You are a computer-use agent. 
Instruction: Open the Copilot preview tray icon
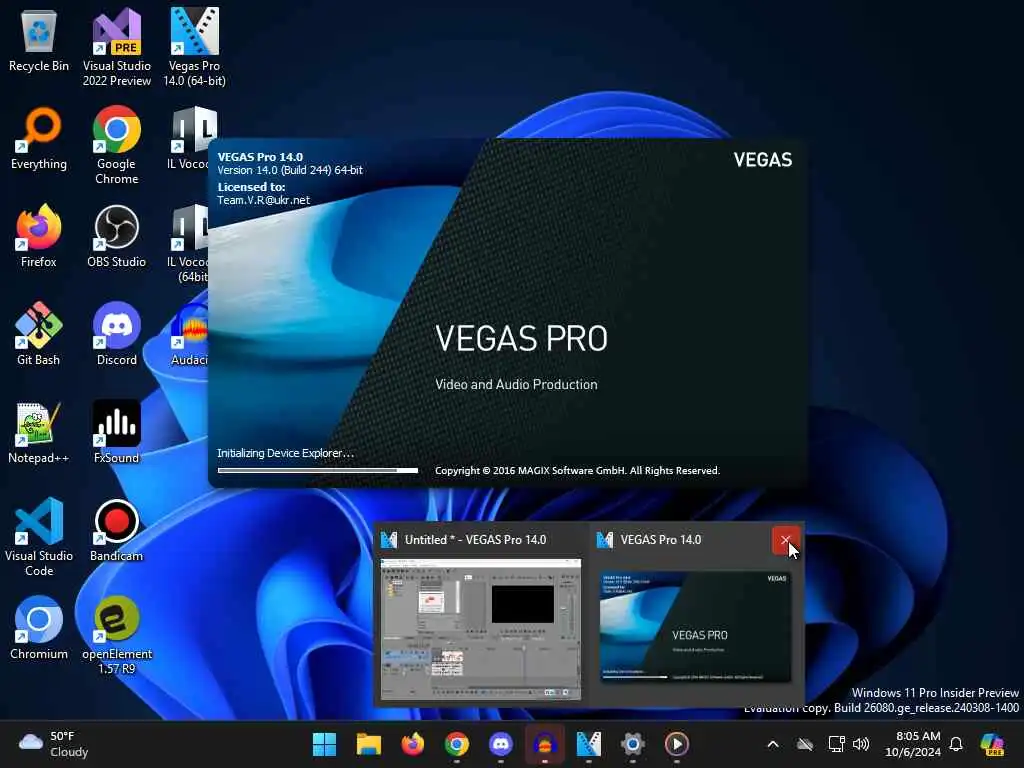[992, 744]
